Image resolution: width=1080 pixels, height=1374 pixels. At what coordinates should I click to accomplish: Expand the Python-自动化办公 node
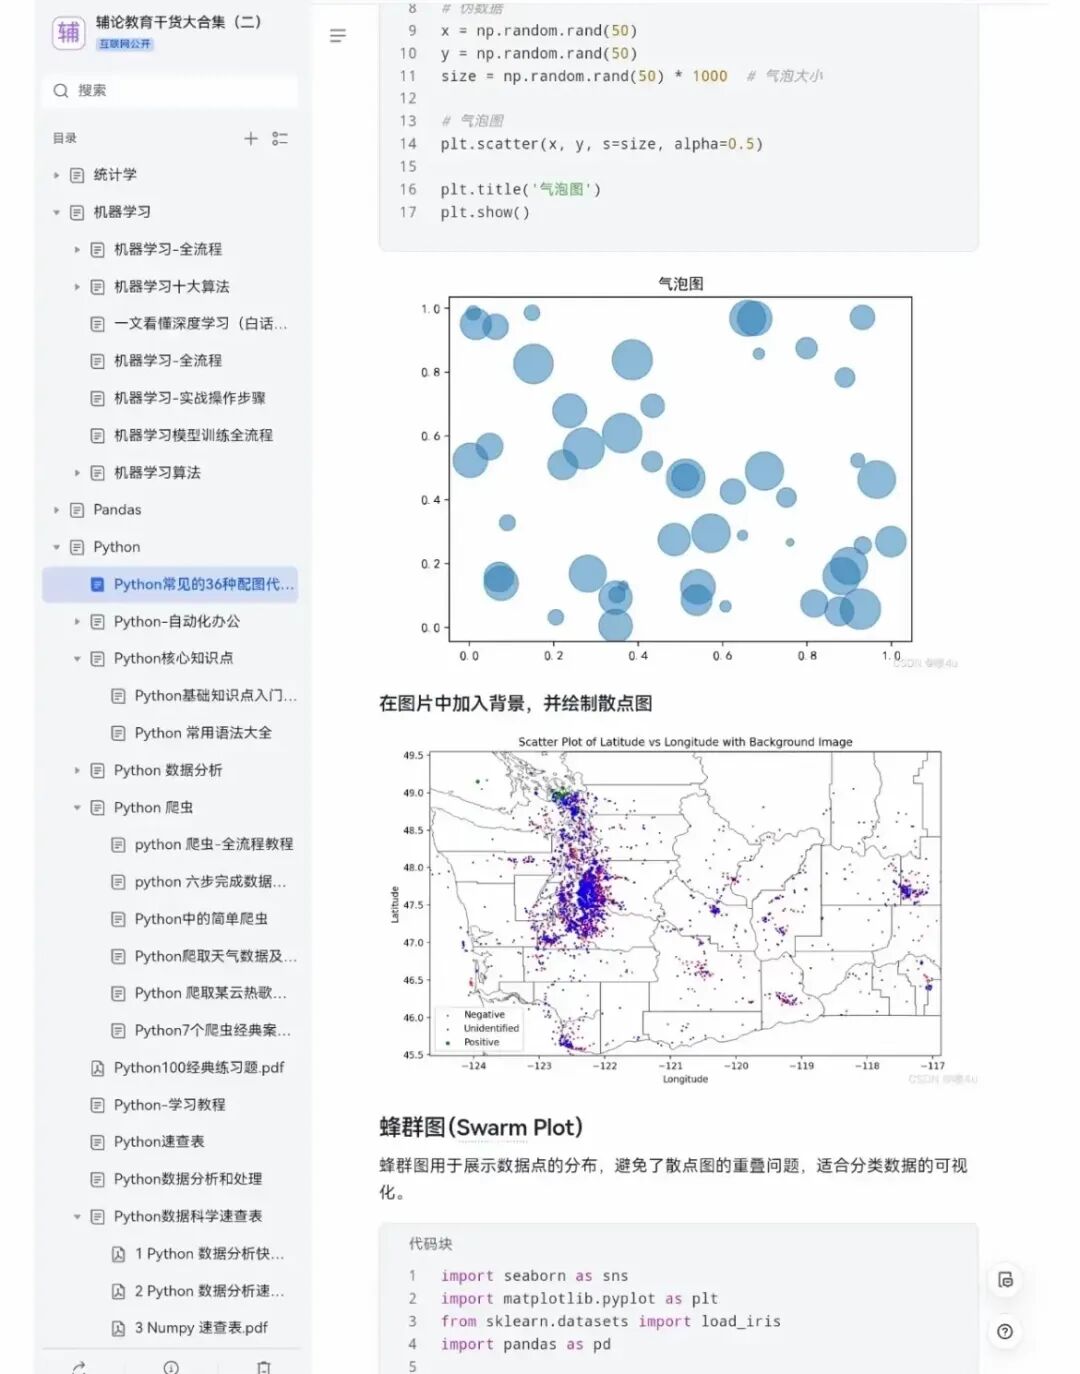click(x=77, y=622)
